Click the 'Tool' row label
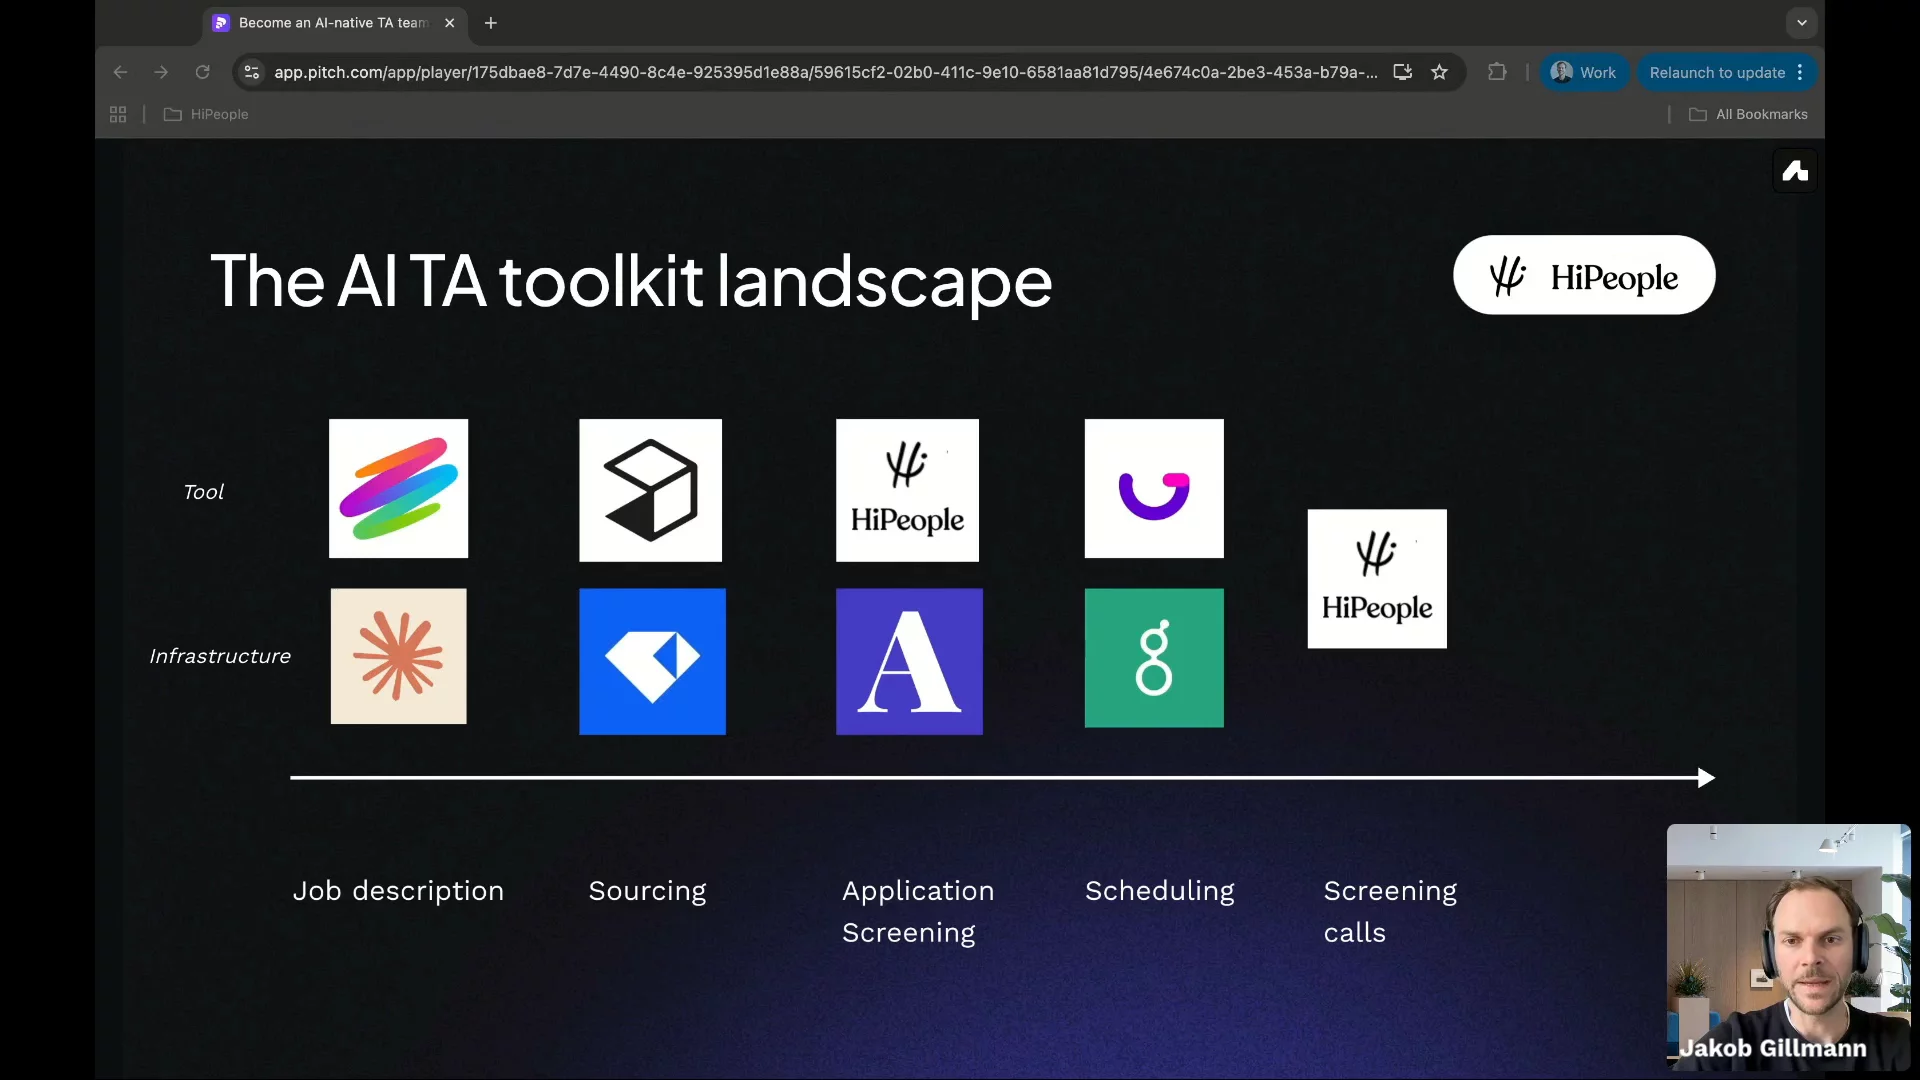This screenshot has height=1080, width=1920. pos(203,491)
